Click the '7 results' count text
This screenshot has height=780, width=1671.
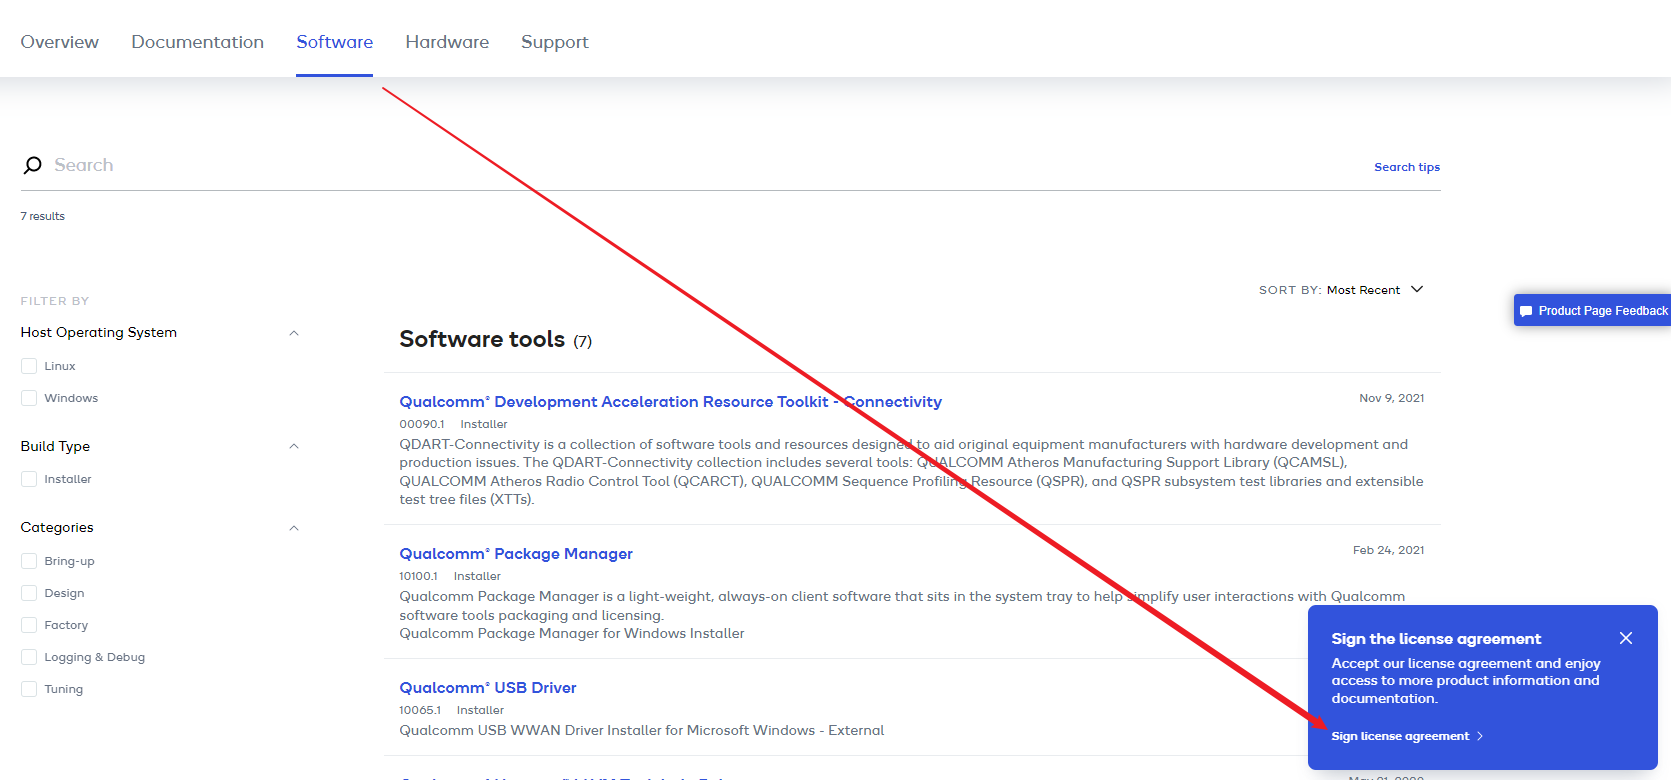click(42, 216)
